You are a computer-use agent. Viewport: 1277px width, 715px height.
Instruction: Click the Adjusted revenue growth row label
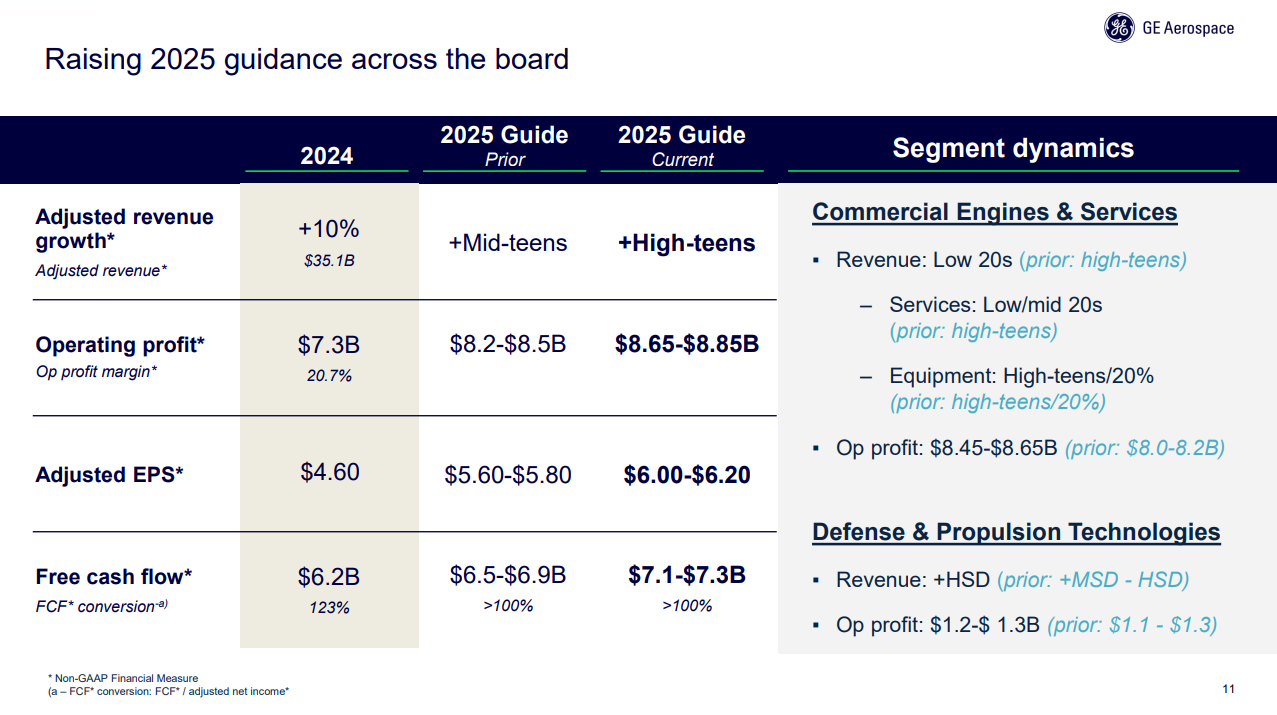[x=124, y=229]
